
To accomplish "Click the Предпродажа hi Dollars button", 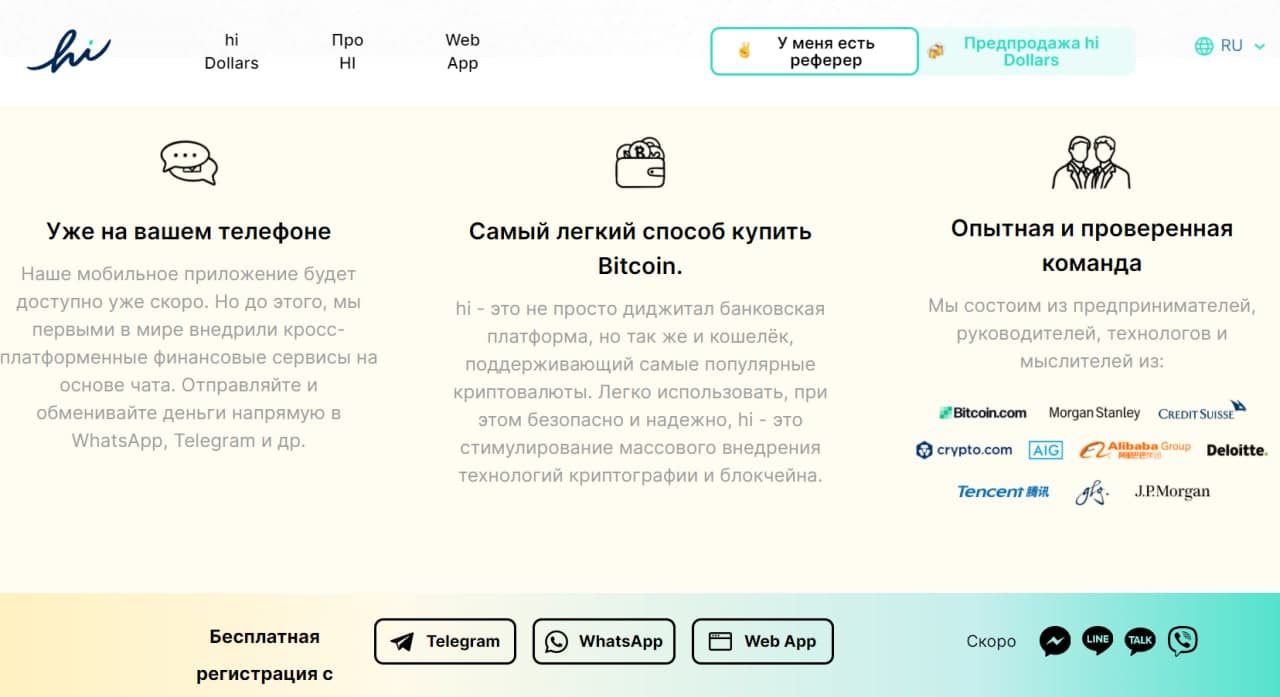I will 1030,51.
